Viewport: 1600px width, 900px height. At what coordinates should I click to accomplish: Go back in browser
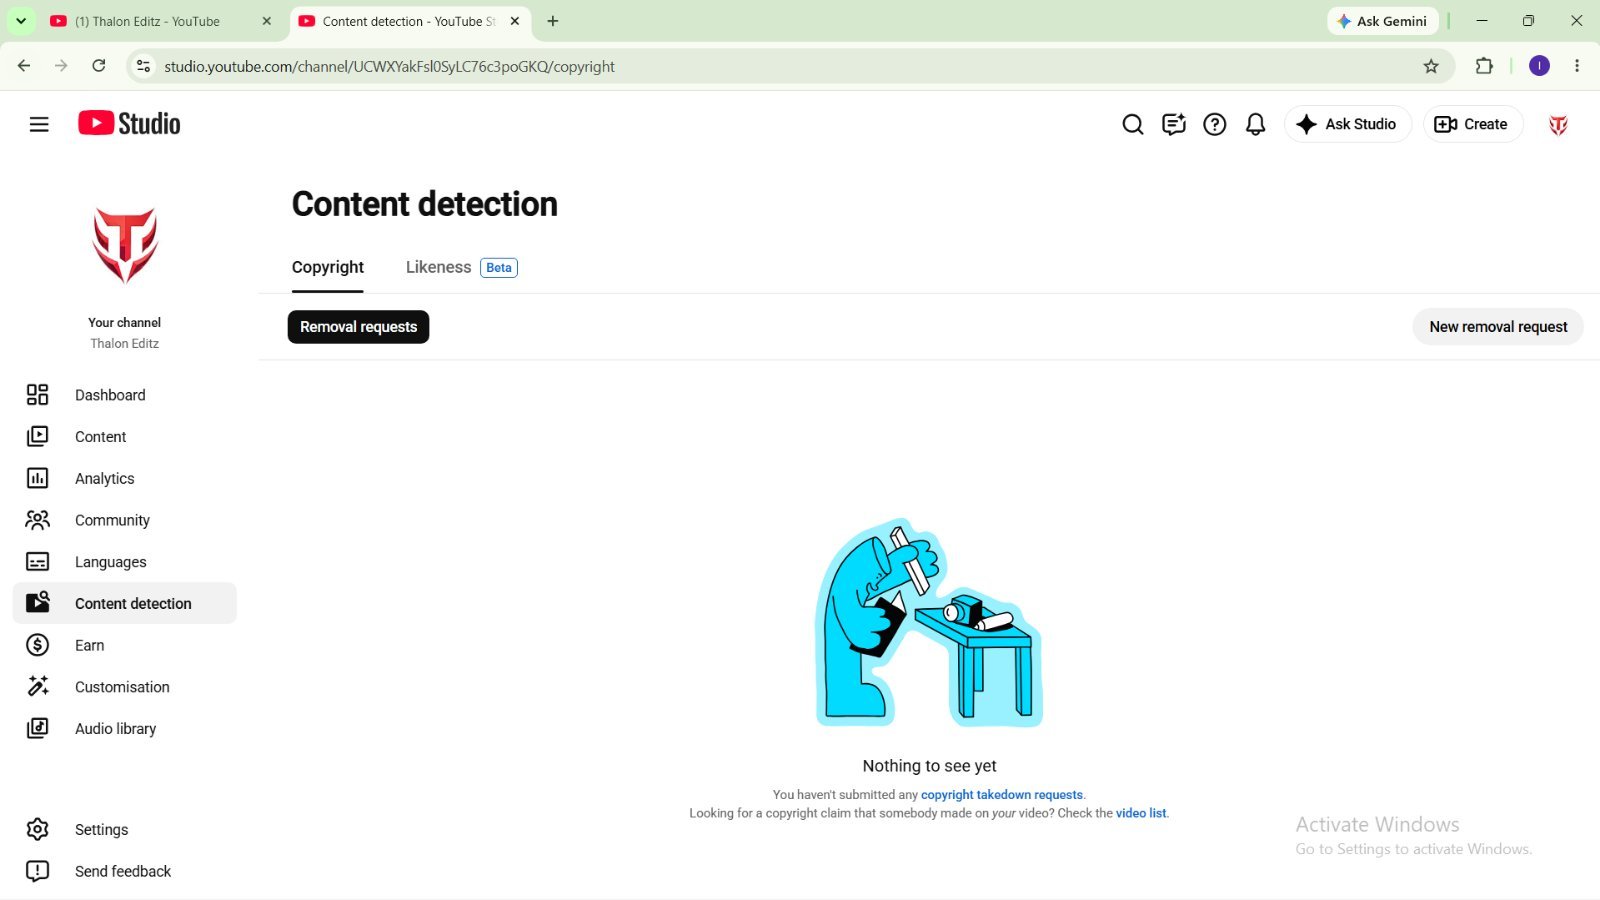pos(24,66)
